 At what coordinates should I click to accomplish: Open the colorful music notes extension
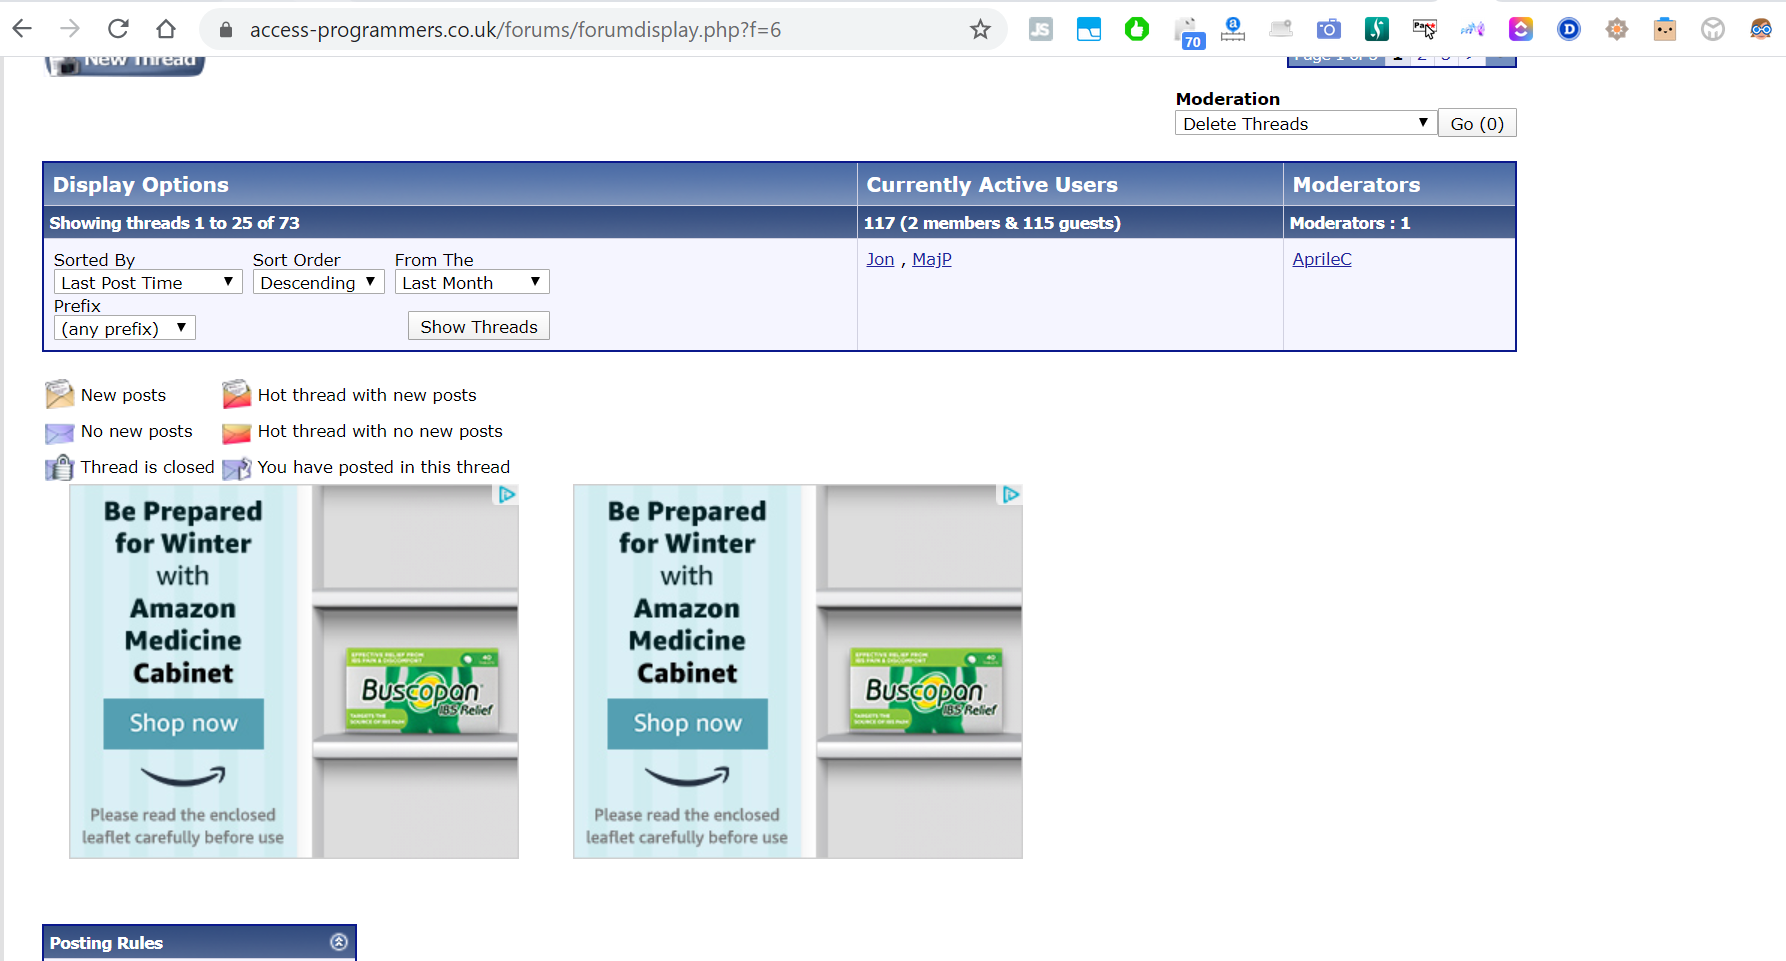point(1473,29)
